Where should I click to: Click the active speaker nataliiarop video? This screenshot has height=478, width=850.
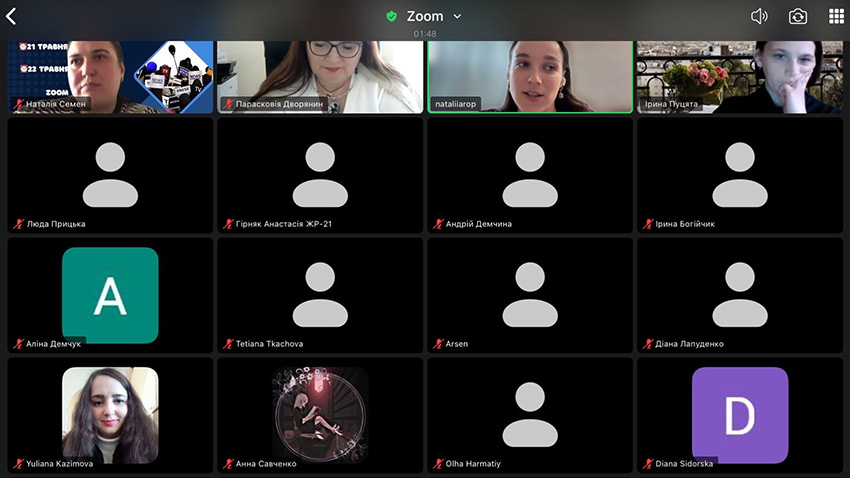[x=530, y=76]
